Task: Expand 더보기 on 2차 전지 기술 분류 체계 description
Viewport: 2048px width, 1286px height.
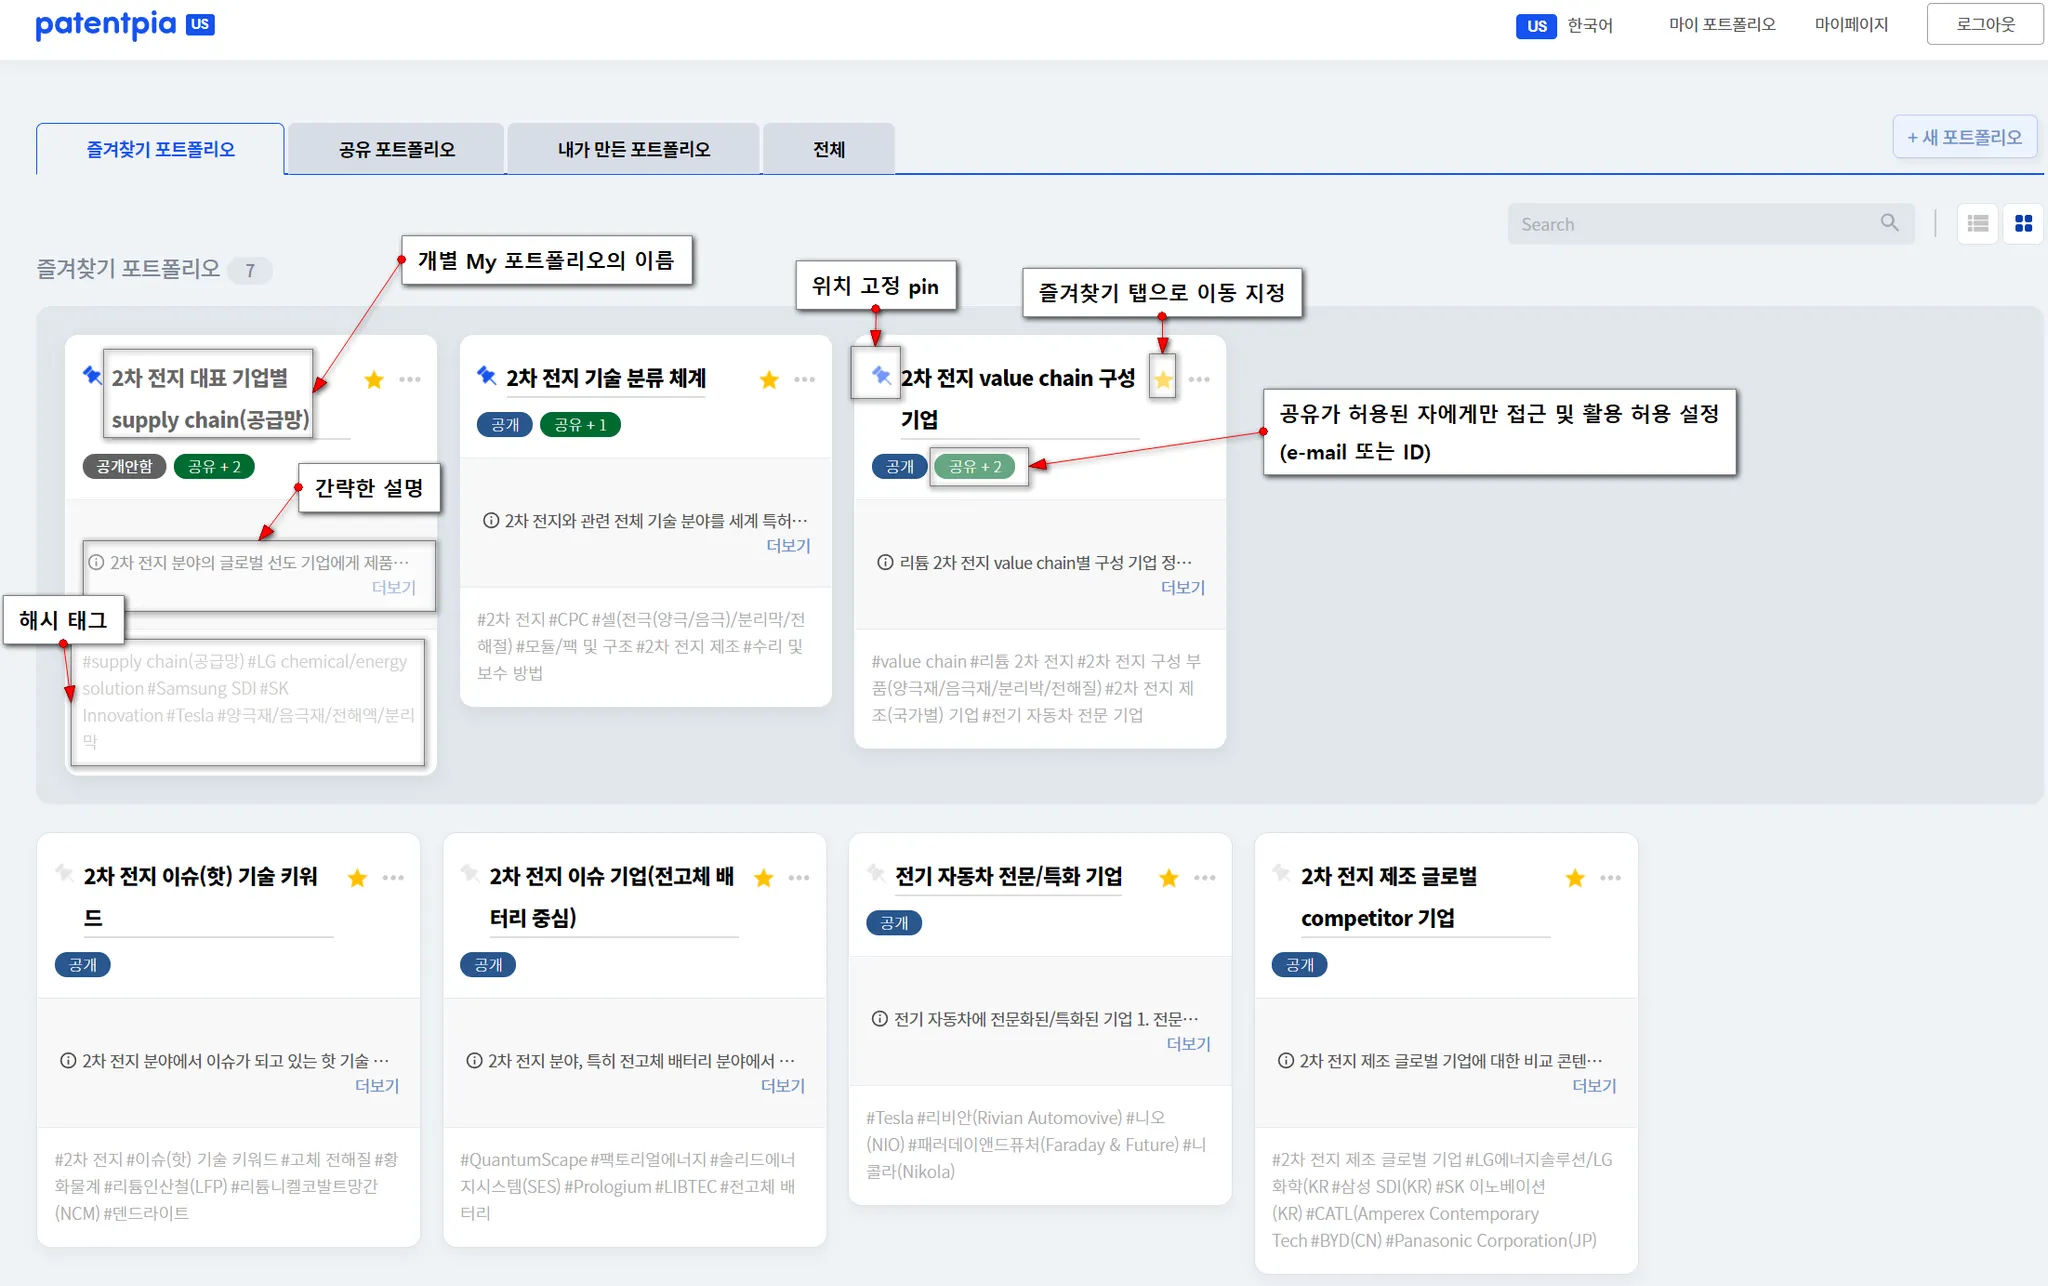Action: 788,546
